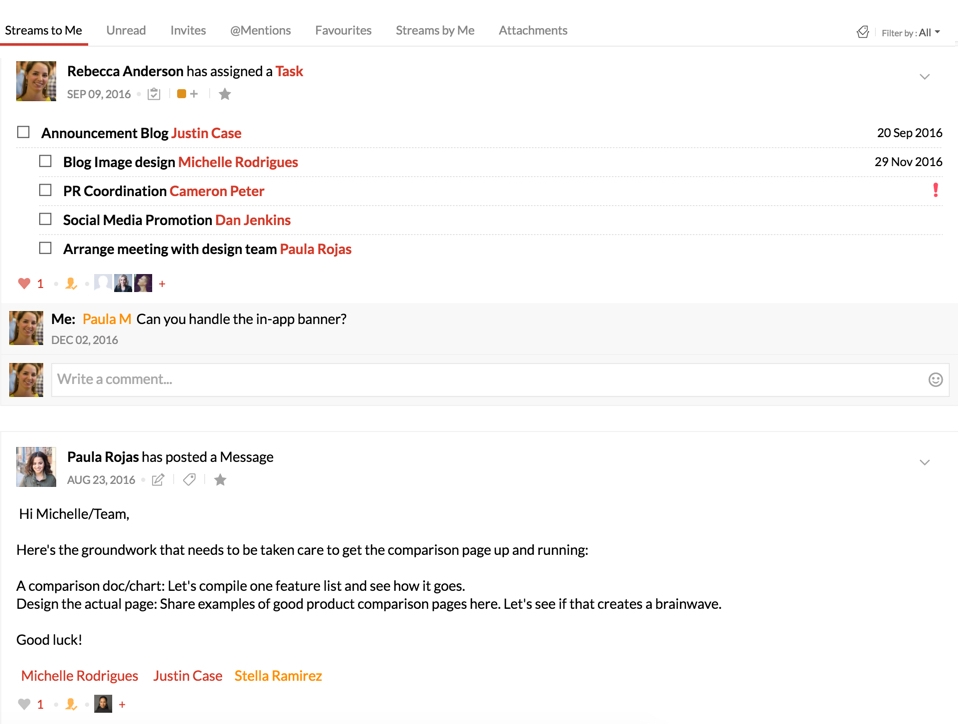Viewport: 959px width, 724px height.
Task: Expand options chevron on Rebecca's task post
Action: [x=924, y=77]
